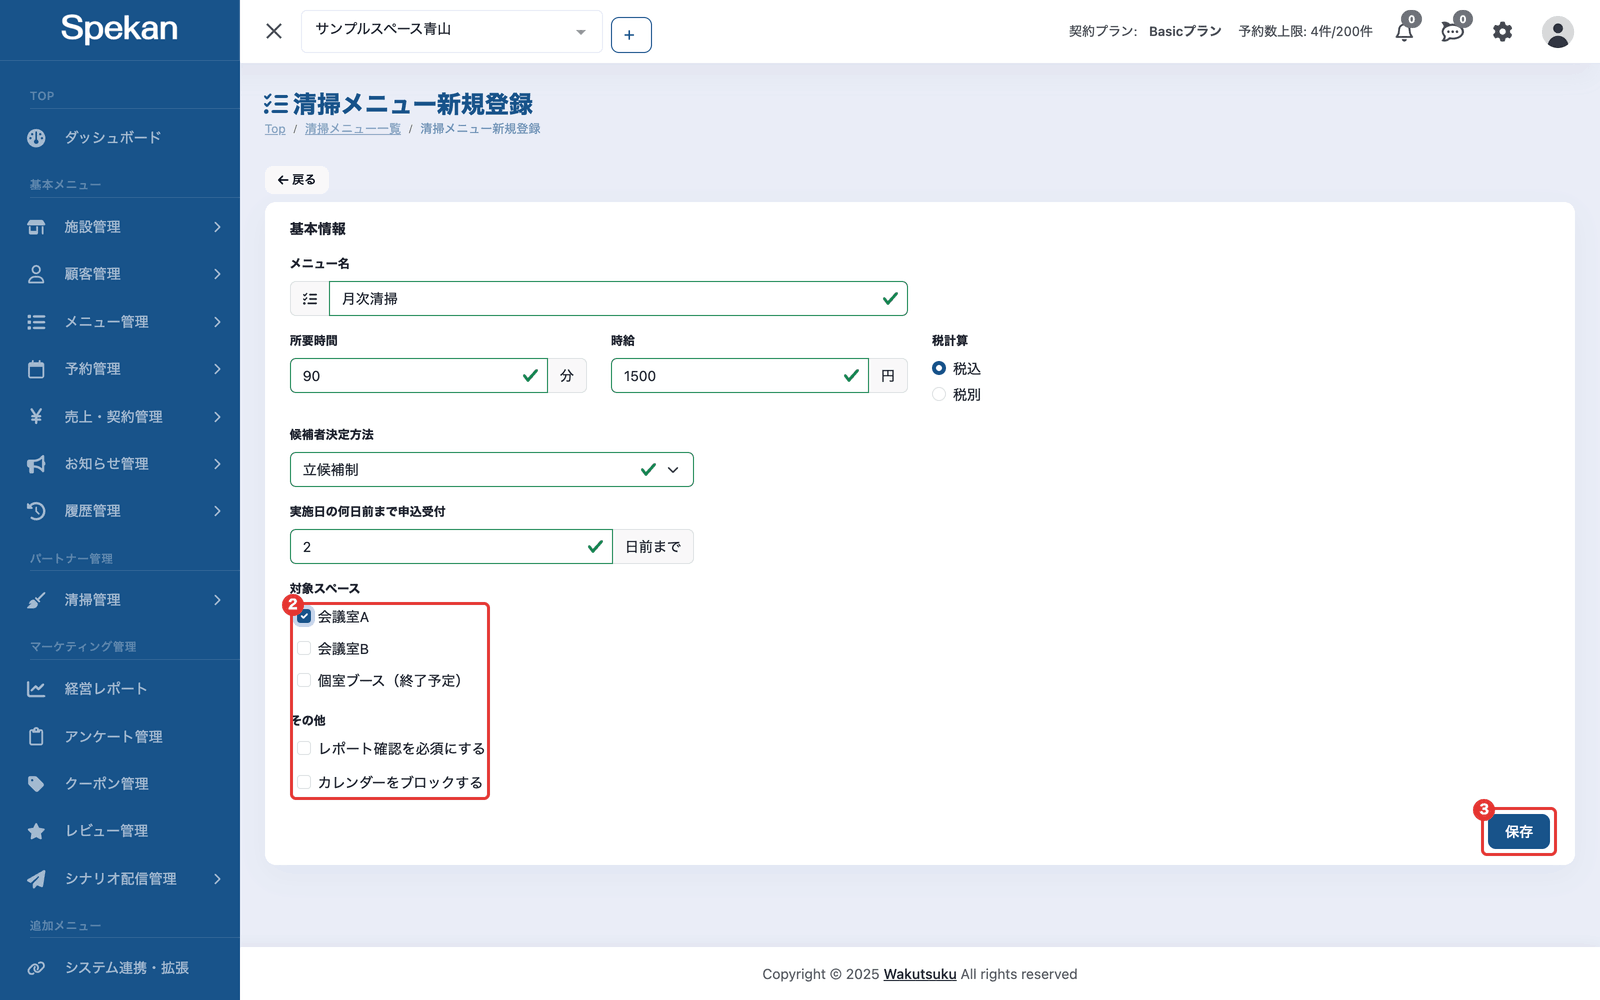Open the chat messages icon
This screenshot has height=1000, width=1600.
click(x=1453, y=32)
